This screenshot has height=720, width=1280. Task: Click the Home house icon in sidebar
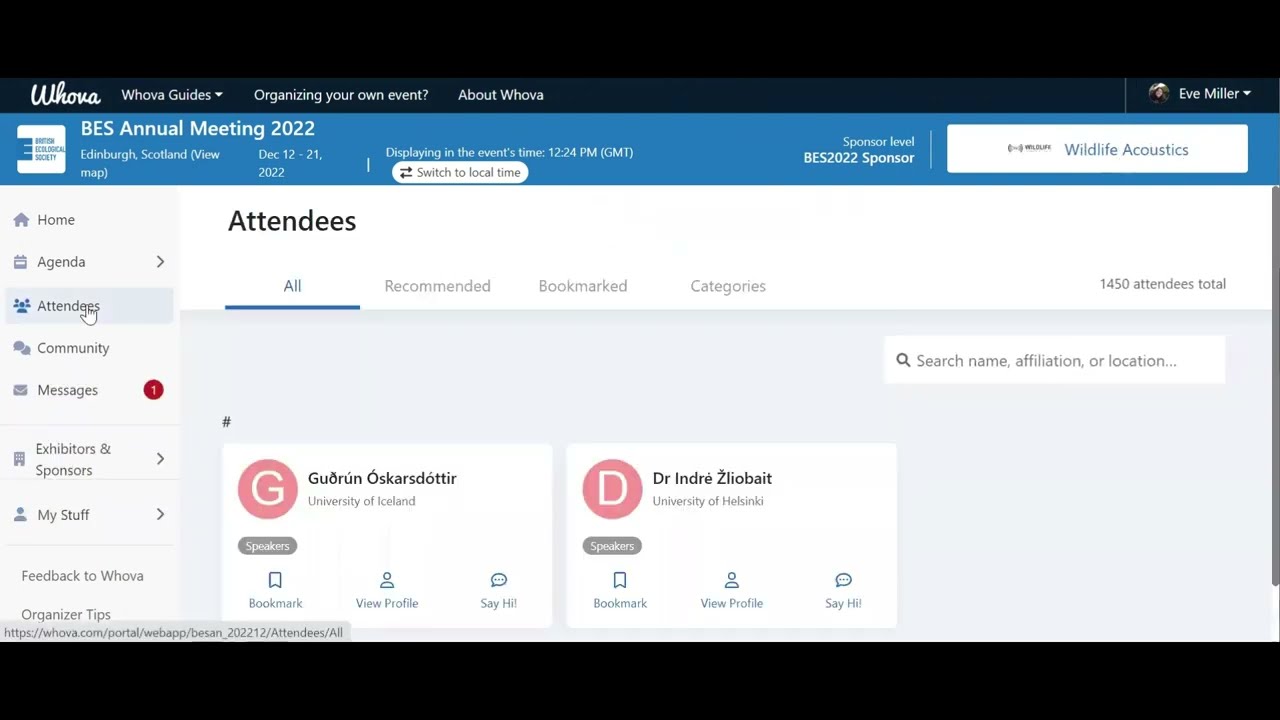21,220
